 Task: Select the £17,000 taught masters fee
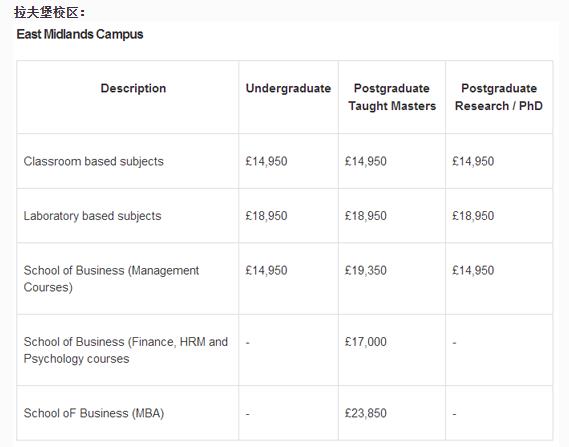[x=366, y=342]
